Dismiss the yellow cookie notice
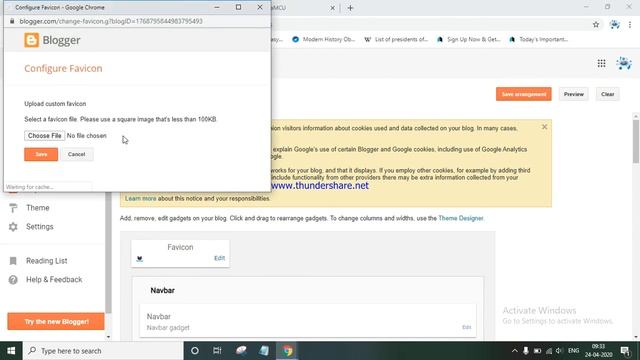 [544, 127]
